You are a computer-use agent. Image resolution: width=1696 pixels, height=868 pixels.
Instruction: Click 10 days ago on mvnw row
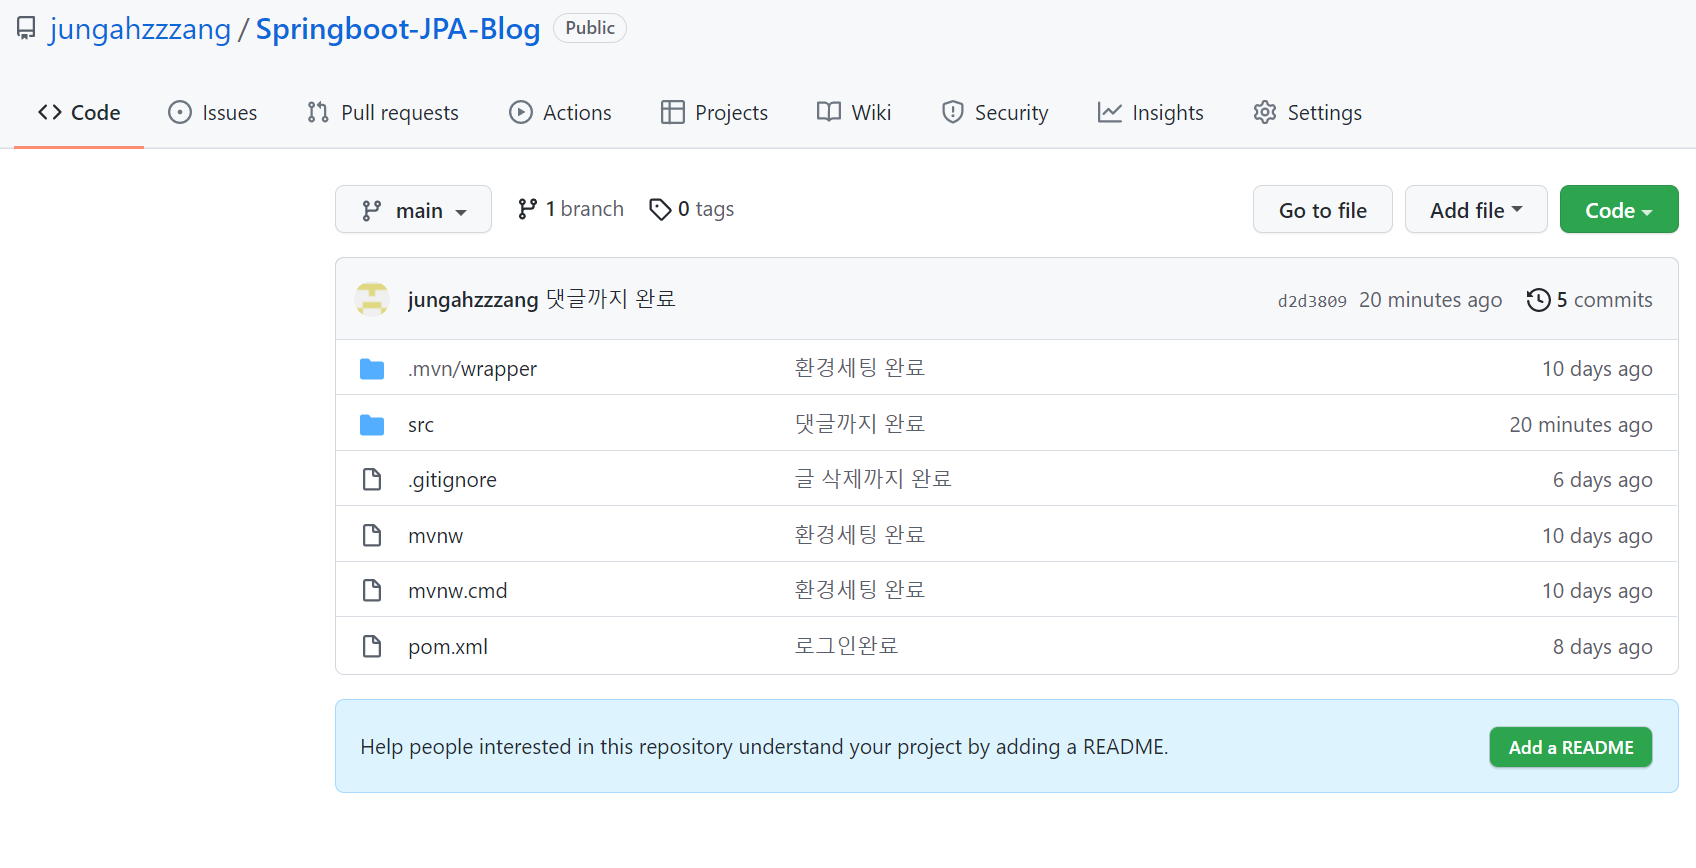[x=1597, y=536]
